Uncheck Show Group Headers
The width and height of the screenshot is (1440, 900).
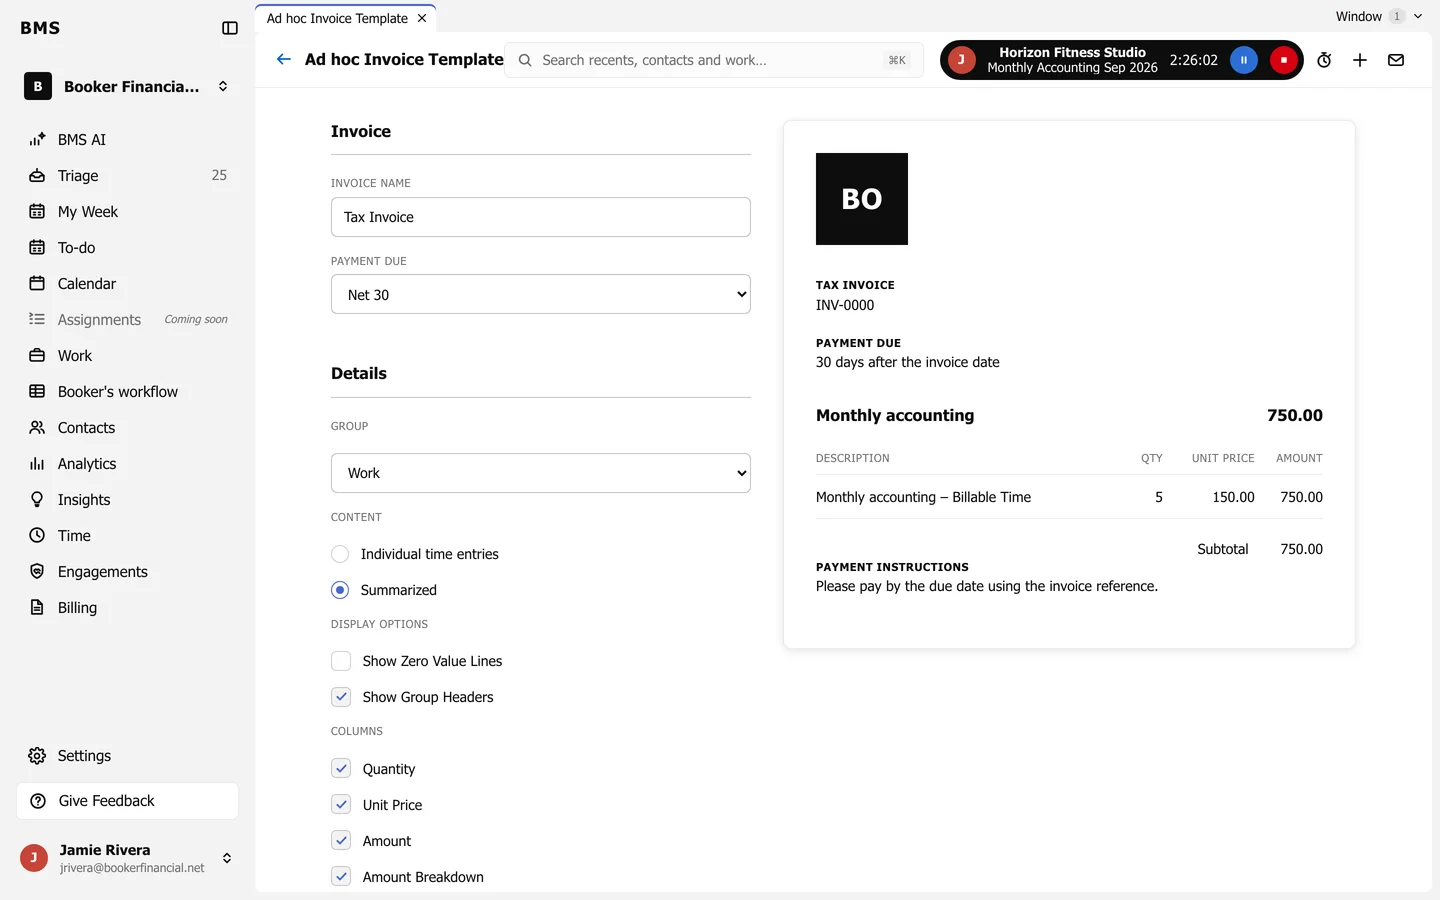click(341, 697)
